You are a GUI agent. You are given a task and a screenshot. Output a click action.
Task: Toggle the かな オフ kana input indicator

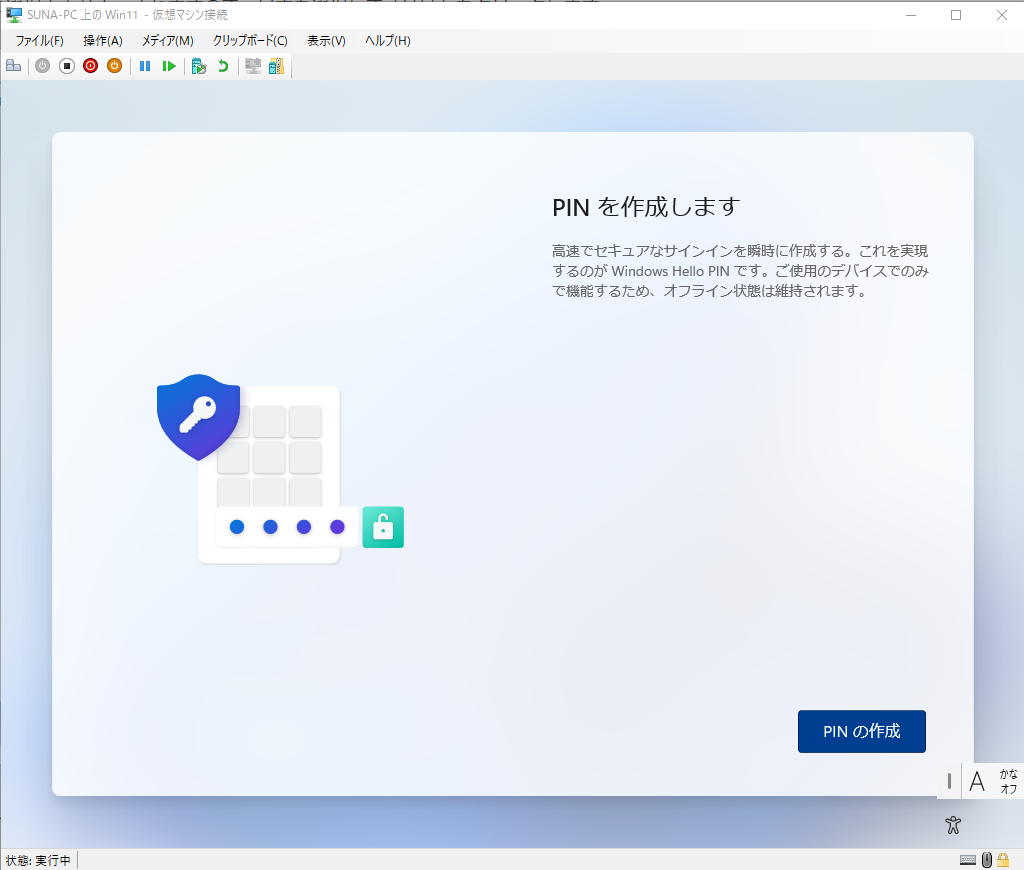[x=1008, y=781]
